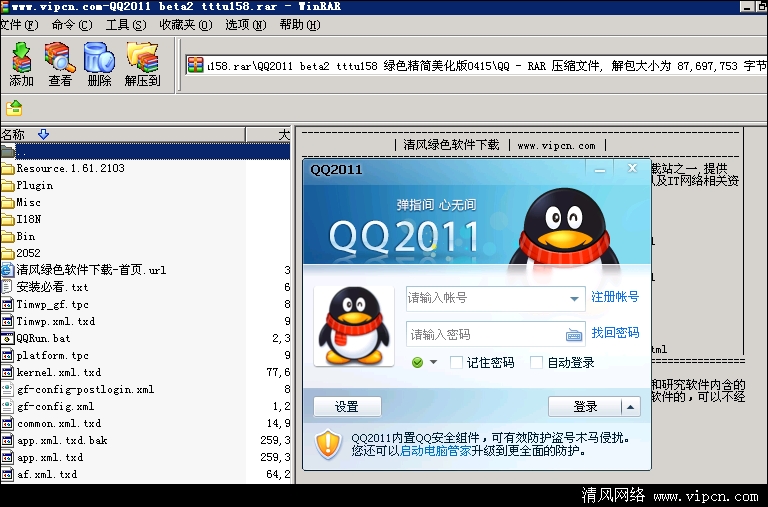Click the 查看 (View) toolbar icon

[60, 64]
